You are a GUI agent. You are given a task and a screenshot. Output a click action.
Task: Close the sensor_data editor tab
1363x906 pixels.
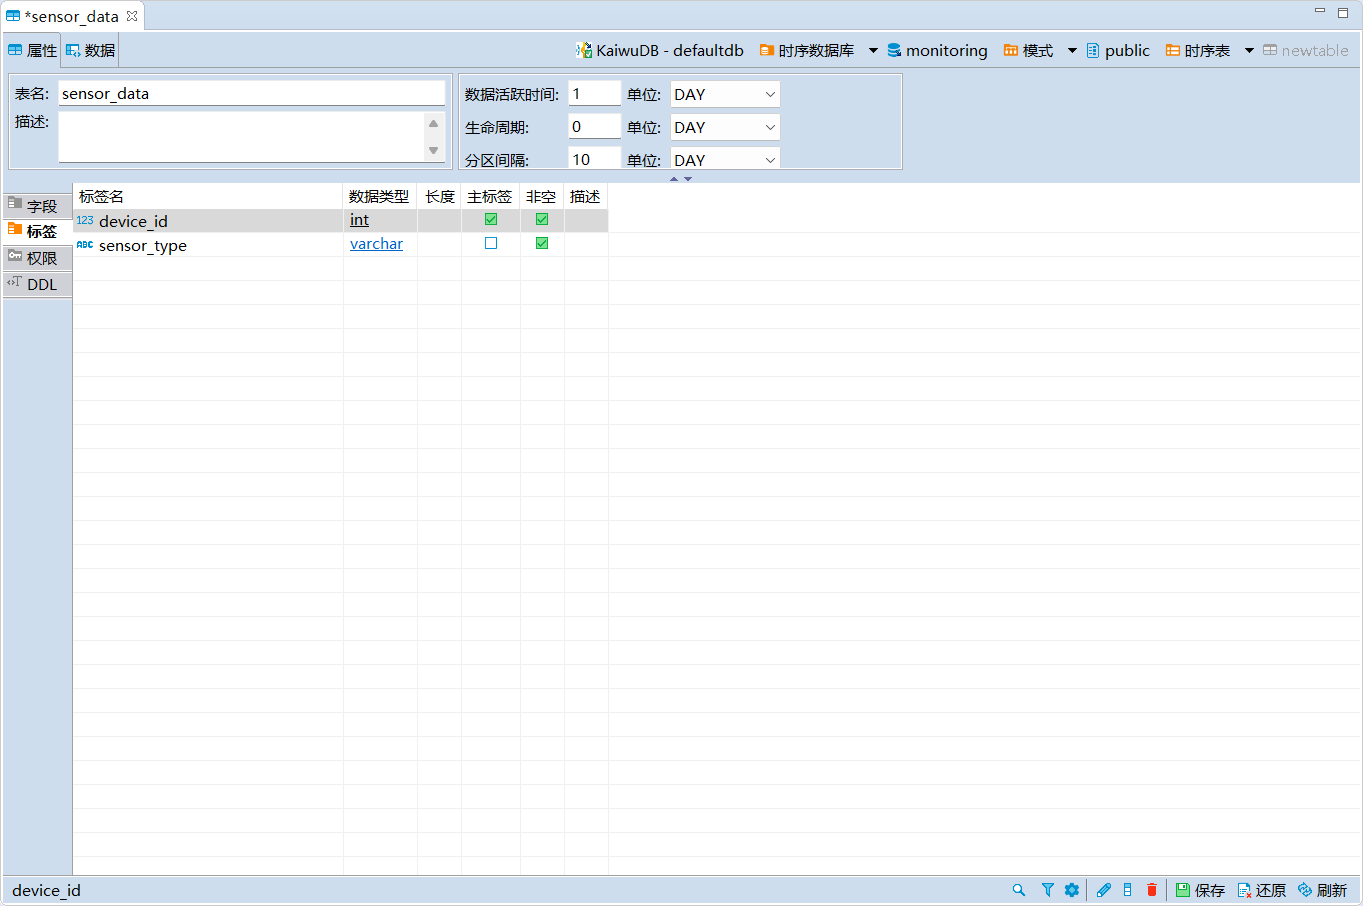point(132,16)
